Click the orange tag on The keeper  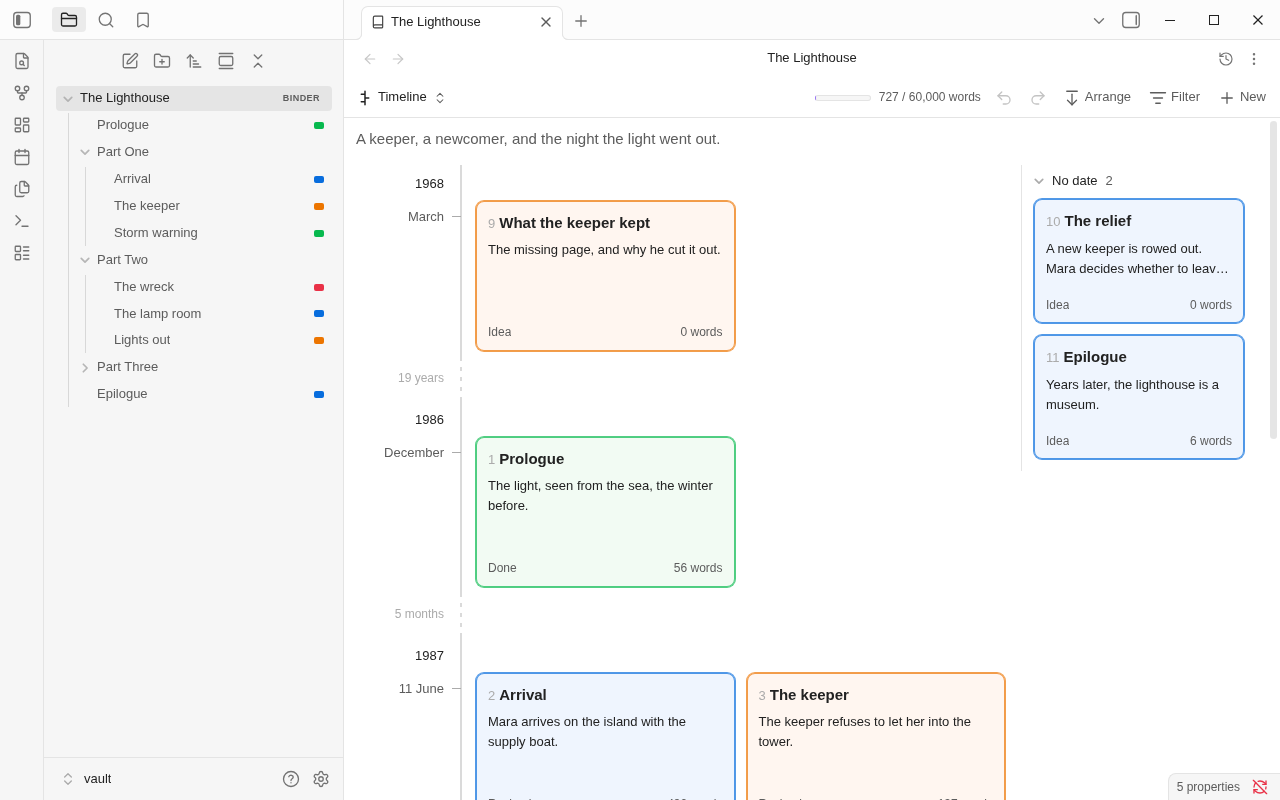pyautogui.click(x=319, y=206)
